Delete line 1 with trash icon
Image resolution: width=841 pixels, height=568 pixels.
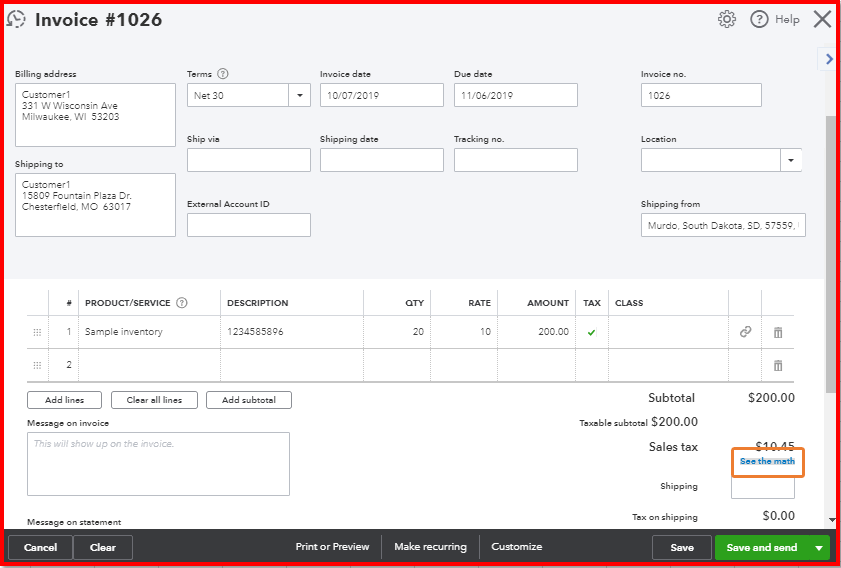778,333
